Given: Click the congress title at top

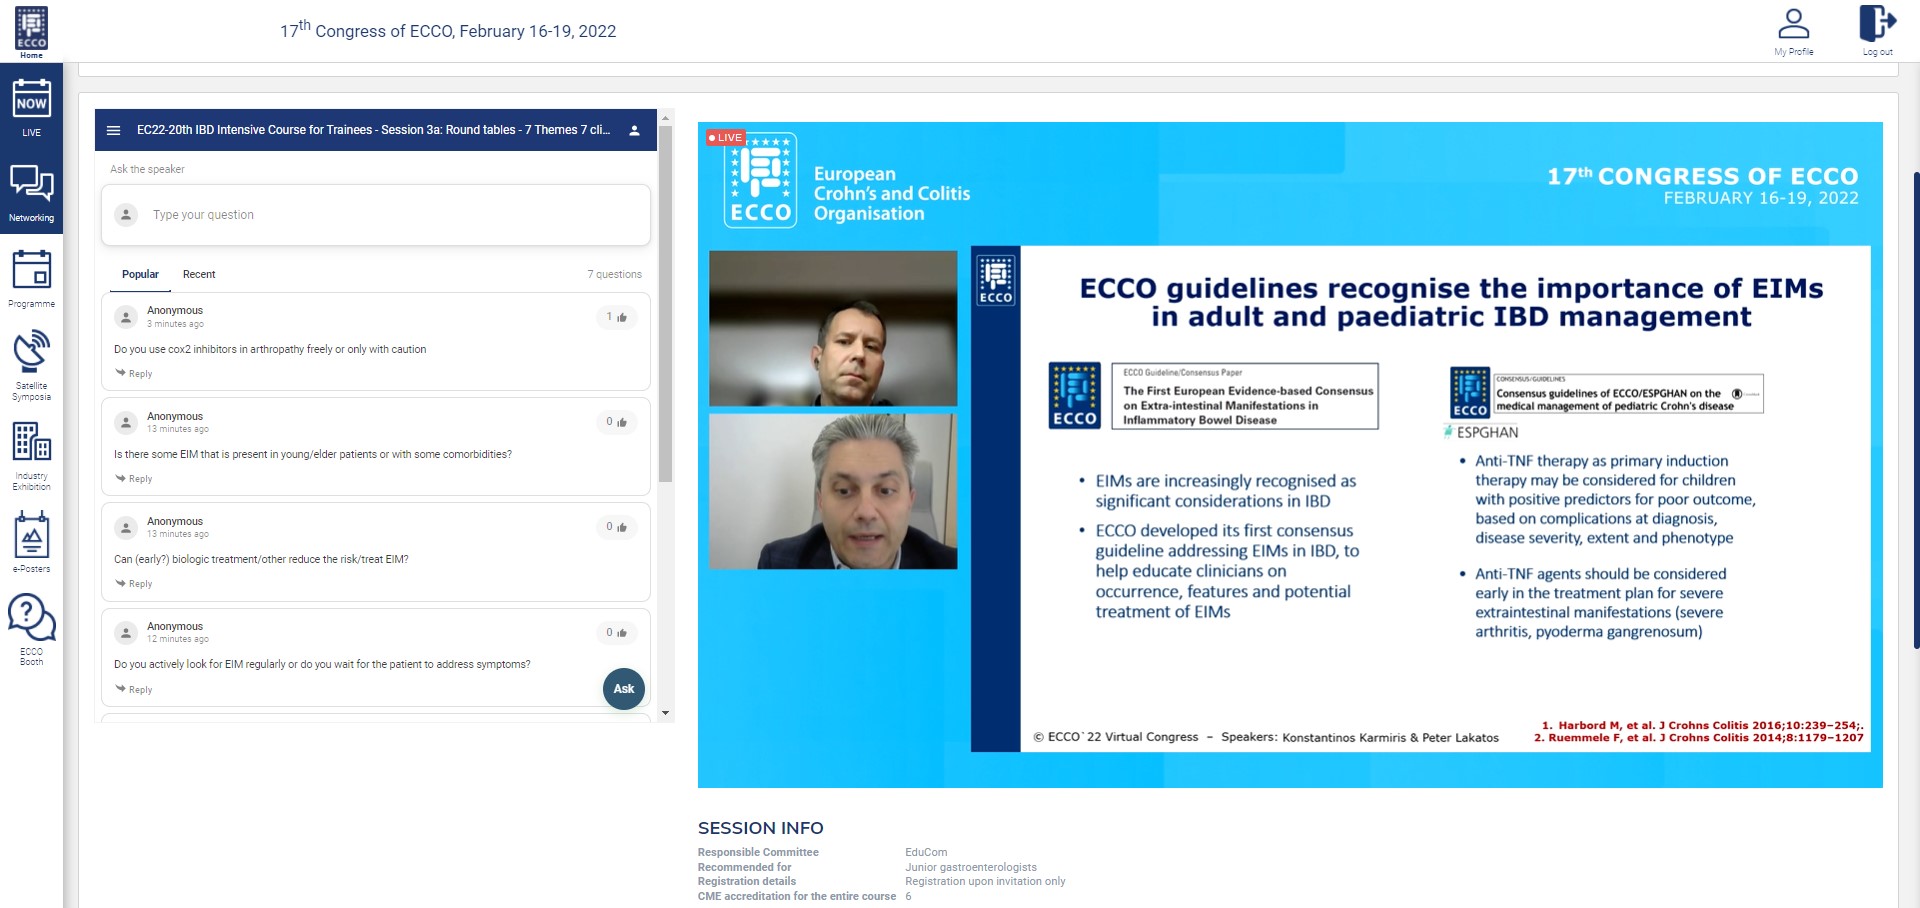Looking at the screenshot, I should (448, 30).
